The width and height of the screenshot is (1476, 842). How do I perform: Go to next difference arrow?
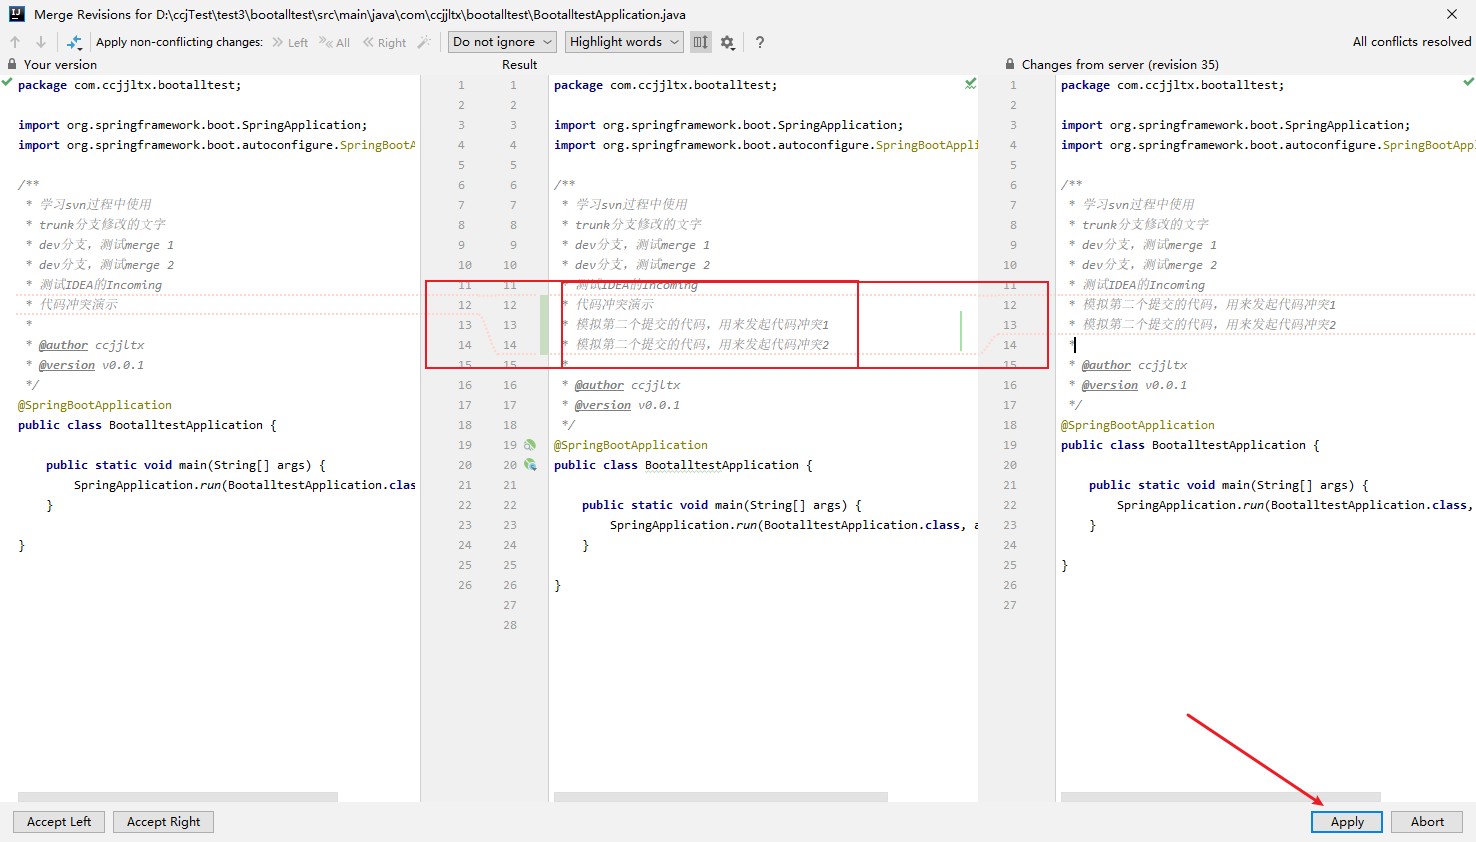click(41, 42)
